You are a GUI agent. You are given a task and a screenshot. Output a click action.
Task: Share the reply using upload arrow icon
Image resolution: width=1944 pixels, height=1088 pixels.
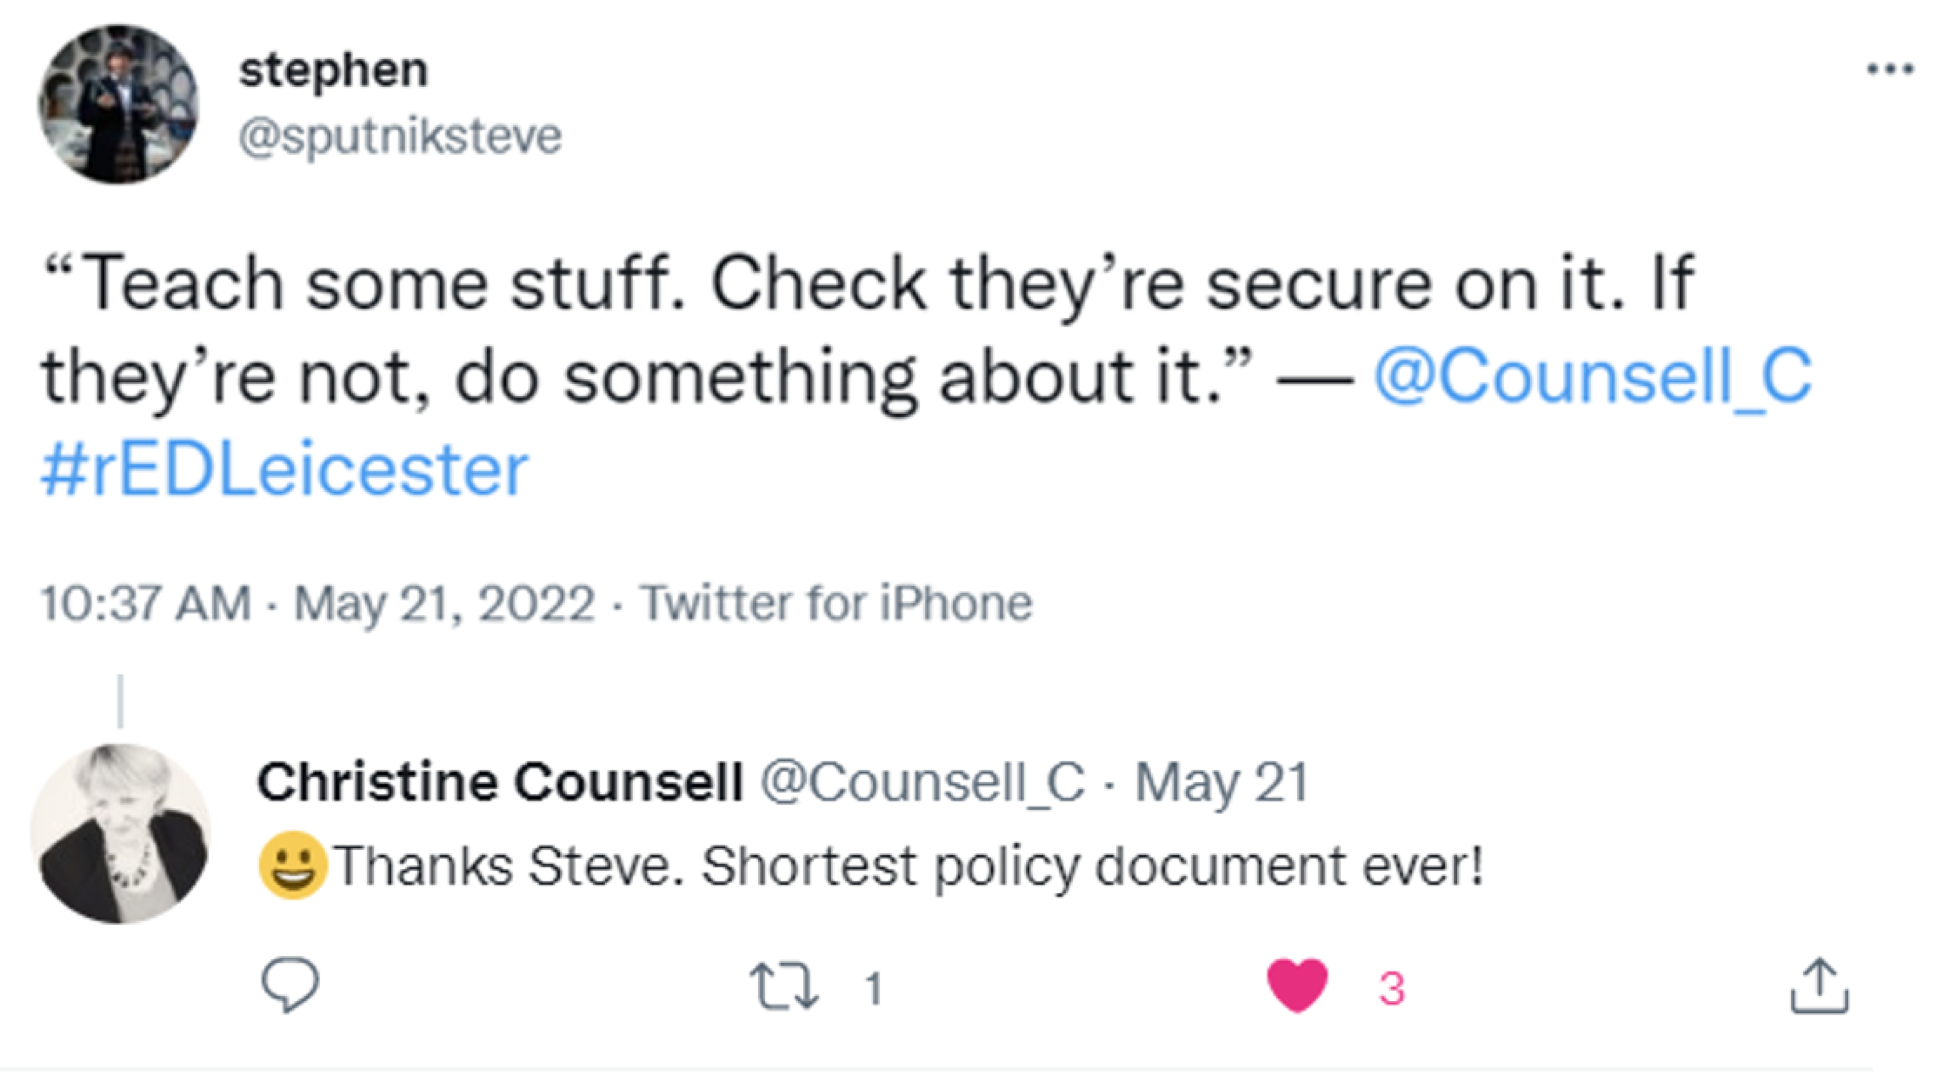[x=1819, y=986]
